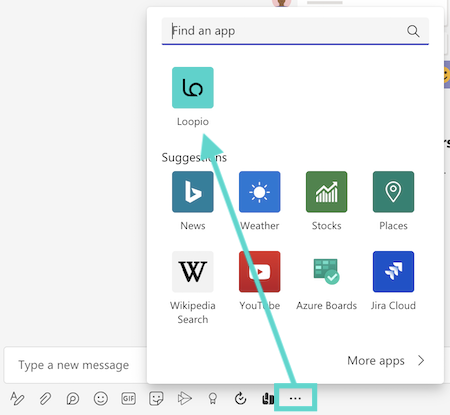Open the Stocks app

(327, 192)
